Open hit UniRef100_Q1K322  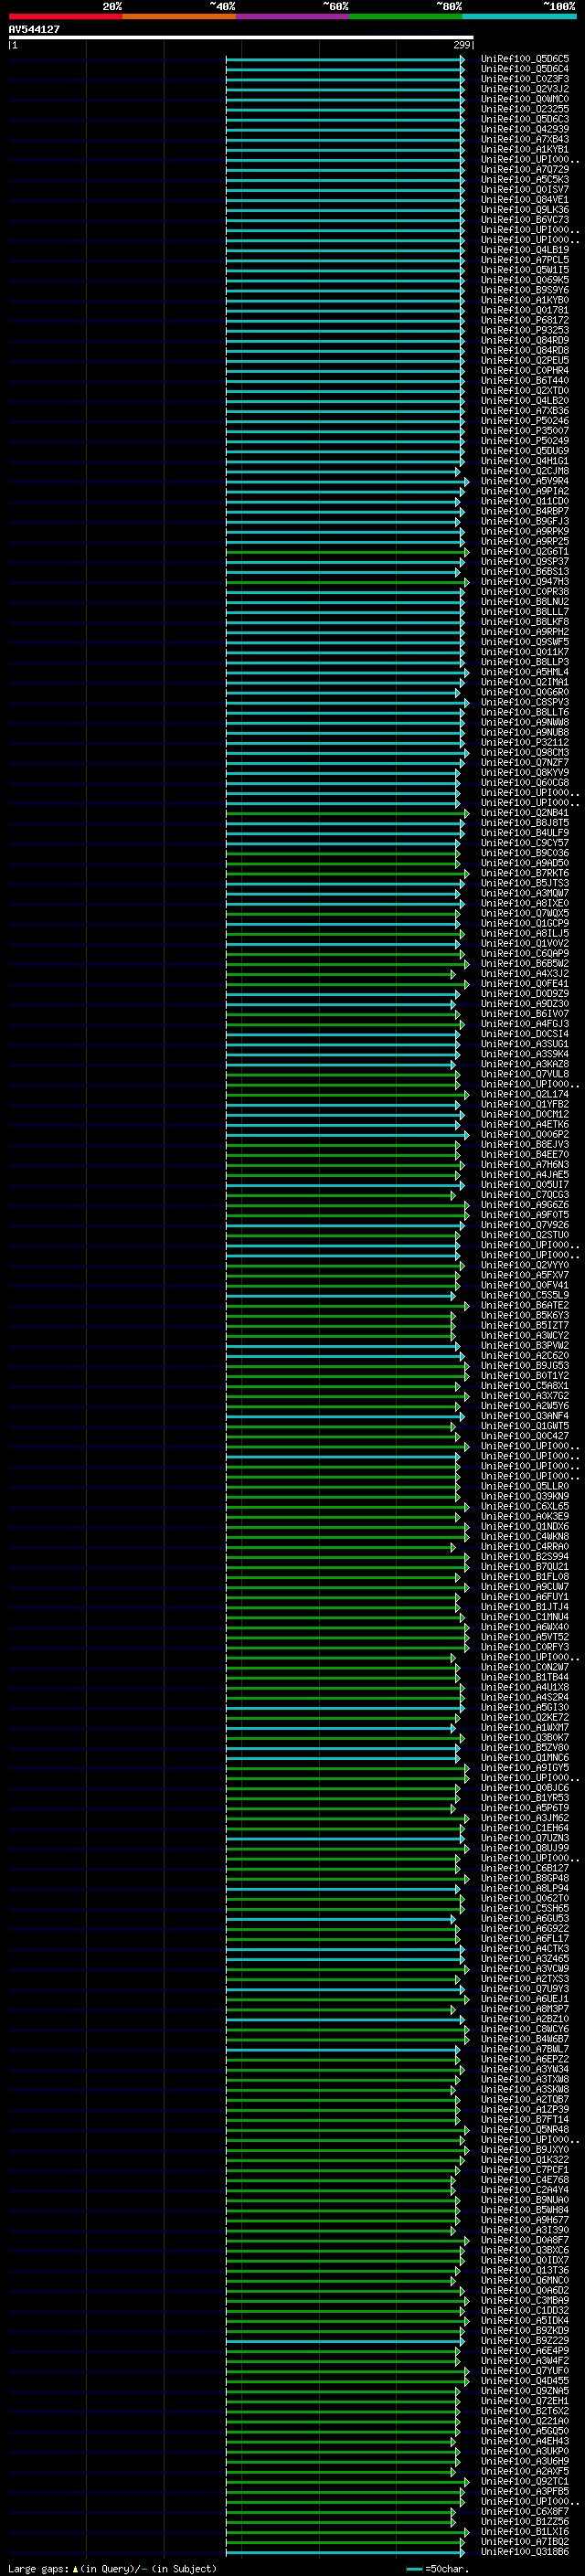pyautogui.click(x=525, y=2159)
